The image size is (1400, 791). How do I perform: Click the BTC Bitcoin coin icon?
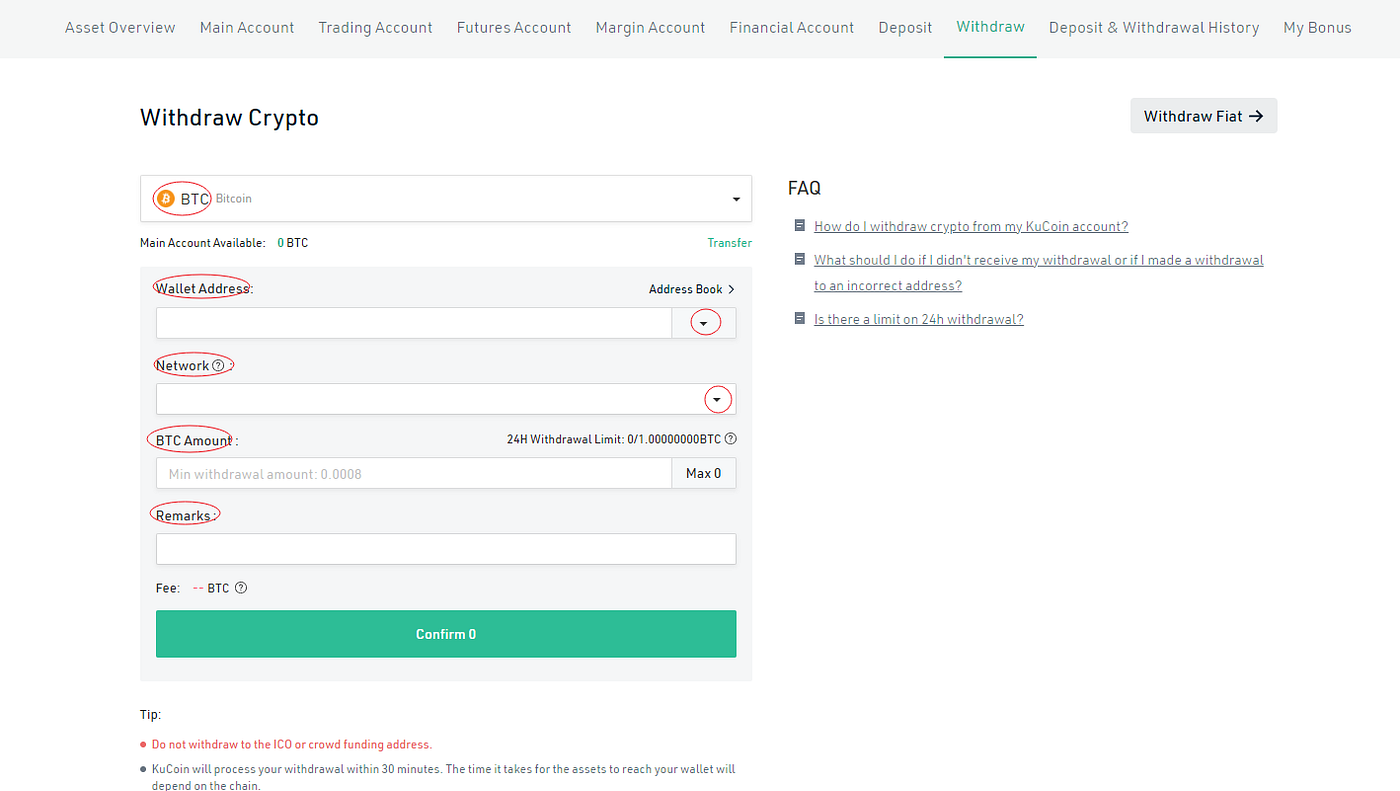click(164, 198)
